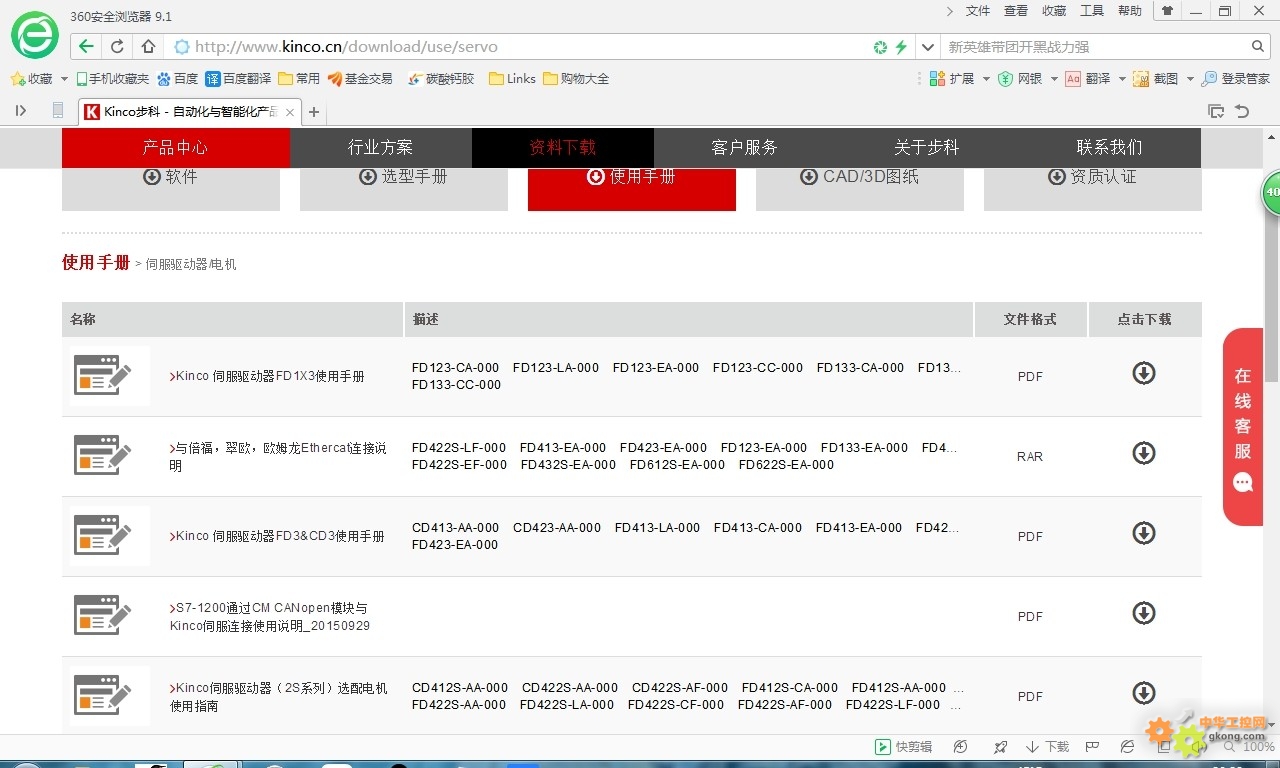Open the browser home page icon
1280x768 pixels.
tap(148, 46)
